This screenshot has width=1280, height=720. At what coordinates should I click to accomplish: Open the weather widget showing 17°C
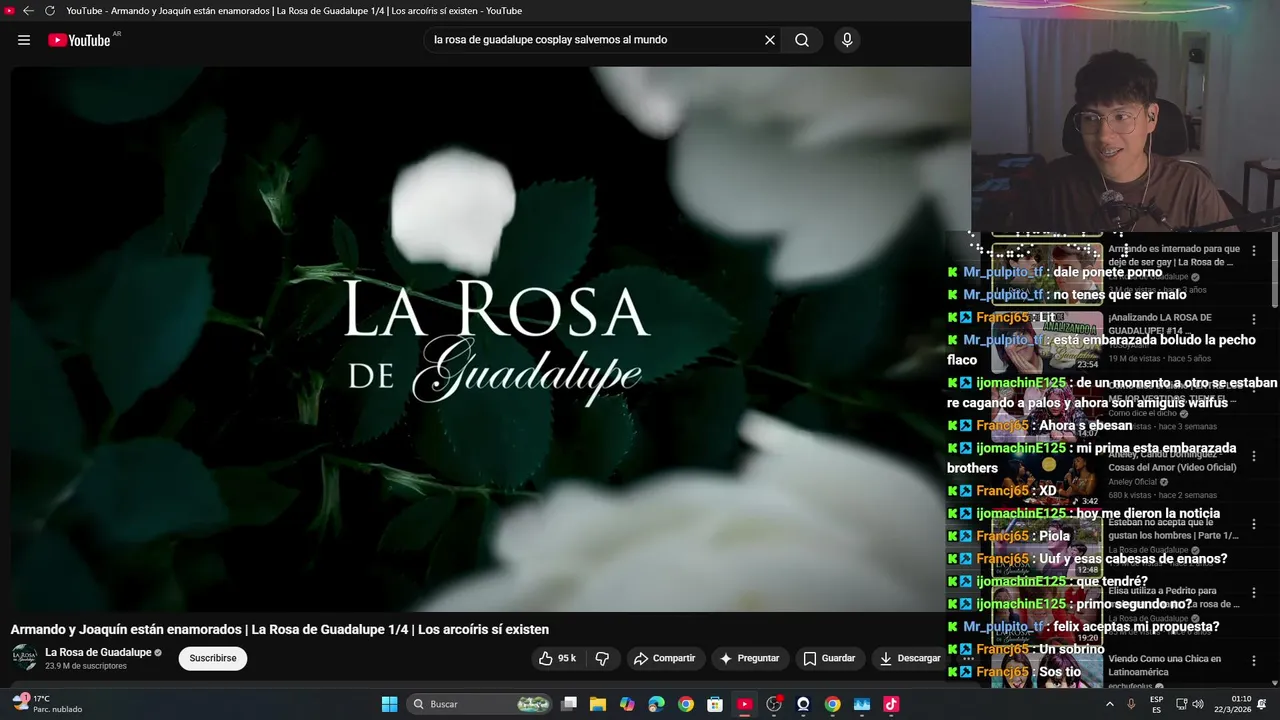(x=48, y=704)
